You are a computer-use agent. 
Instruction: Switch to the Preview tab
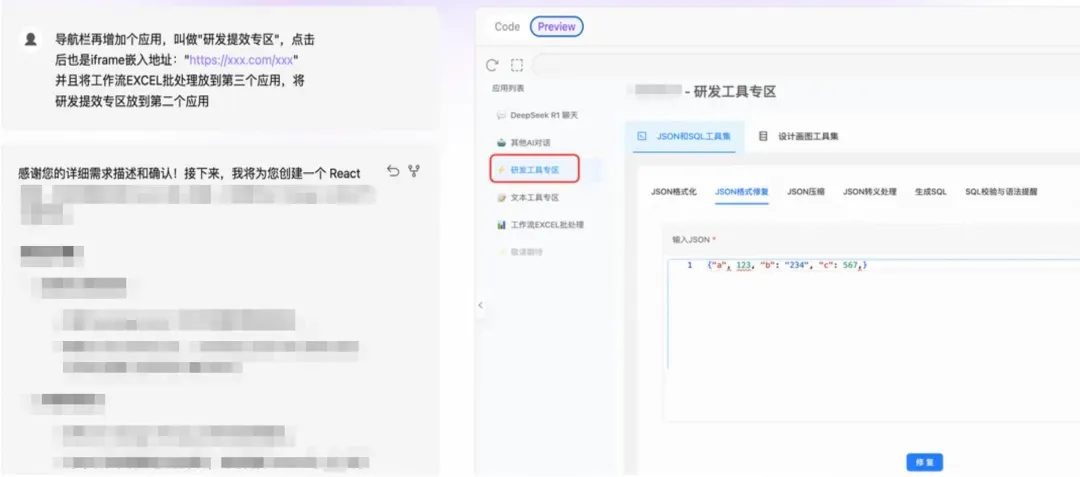click(x=557, y=27)
